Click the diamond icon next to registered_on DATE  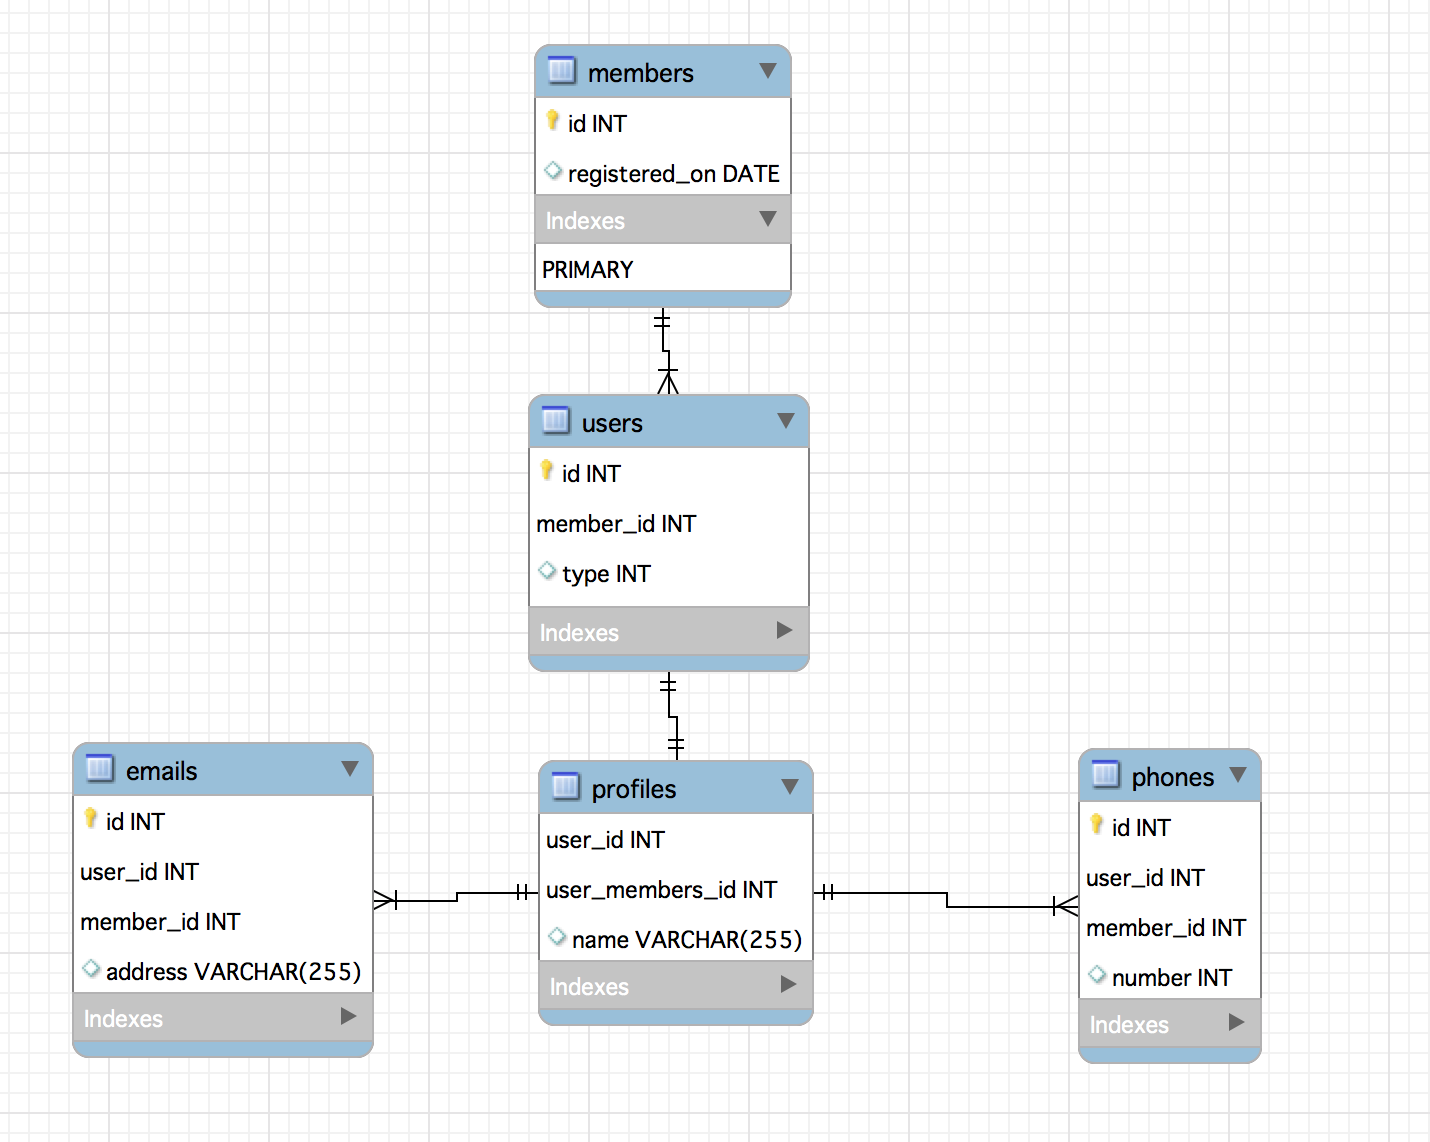pyautogui.click(x=553, y=171)
